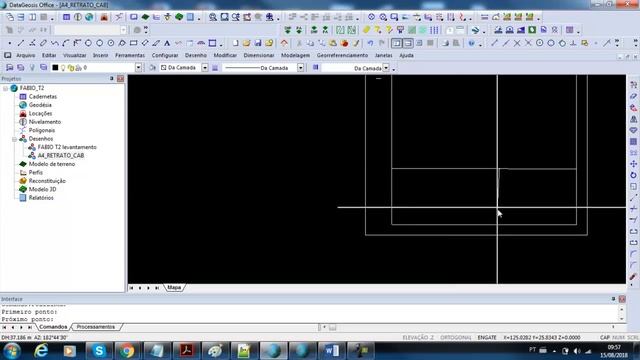
Task: Click the blue help icon in toolbar
Action: [471, 43]
